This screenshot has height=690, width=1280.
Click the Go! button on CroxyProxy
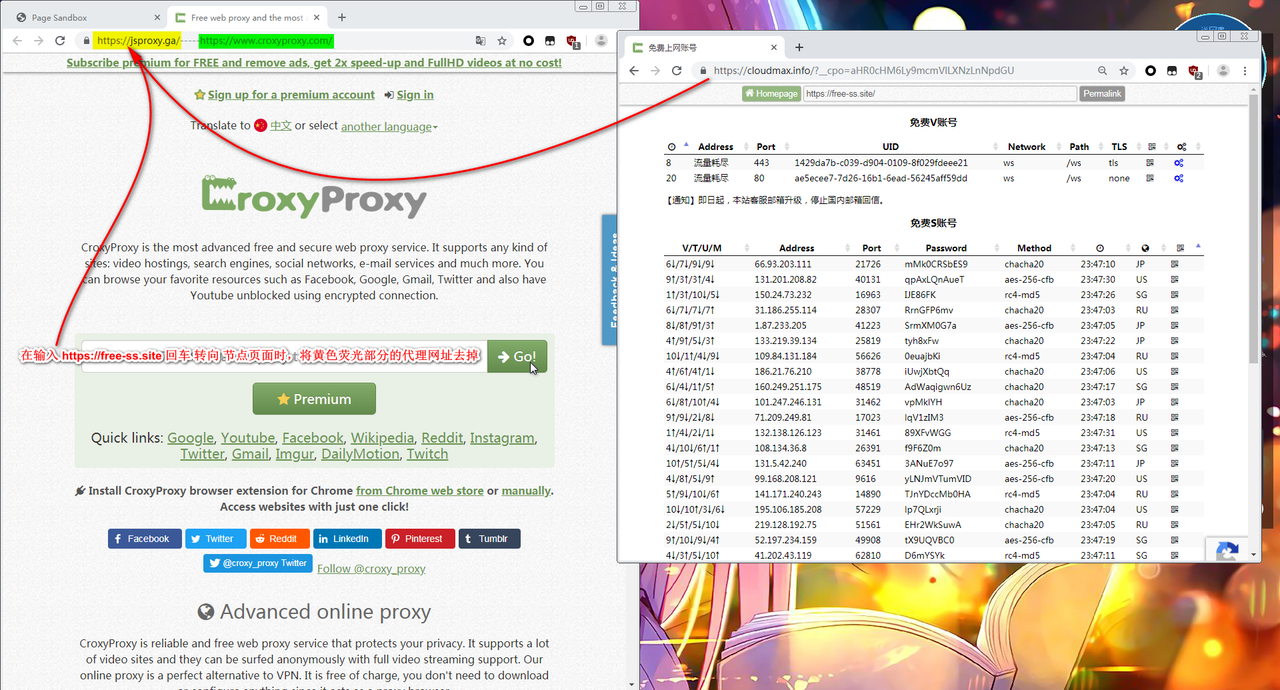(x=517, y=356)
